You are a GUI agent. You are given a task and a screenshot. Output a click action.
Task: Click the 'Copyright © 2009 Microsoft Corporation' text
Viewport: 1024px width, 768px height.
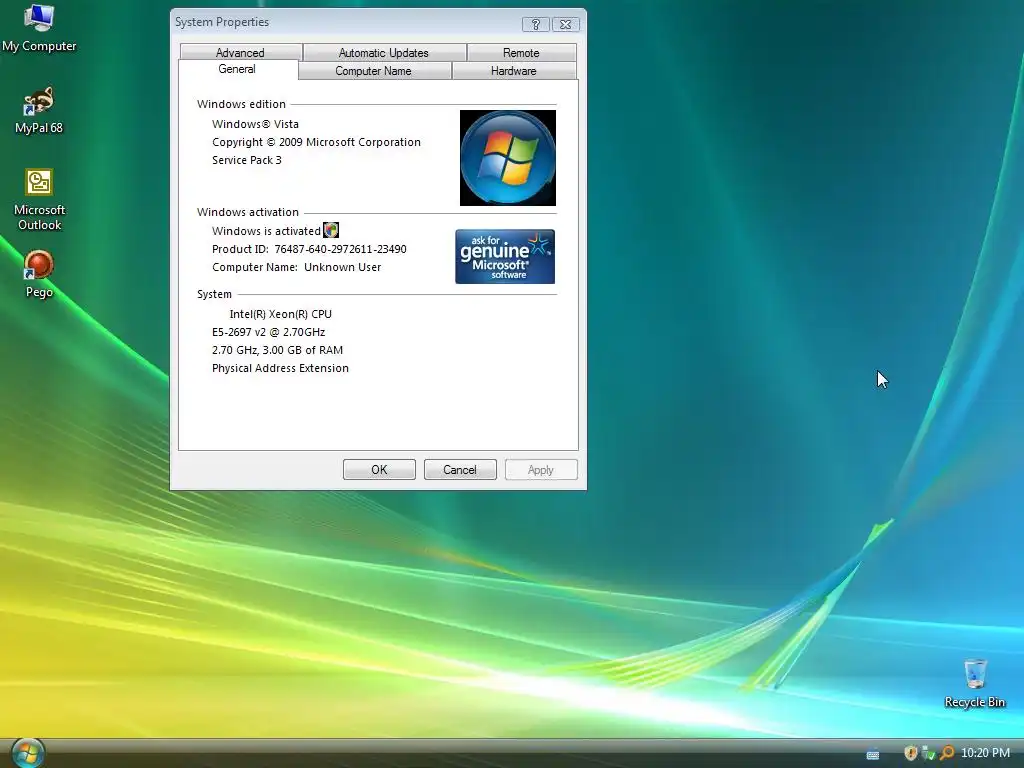[x=316, y=142]
